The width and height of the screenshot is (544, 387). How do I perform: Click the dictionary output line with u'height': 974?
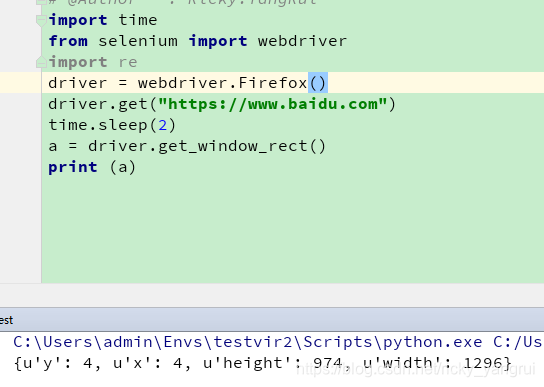click(263, 363)
